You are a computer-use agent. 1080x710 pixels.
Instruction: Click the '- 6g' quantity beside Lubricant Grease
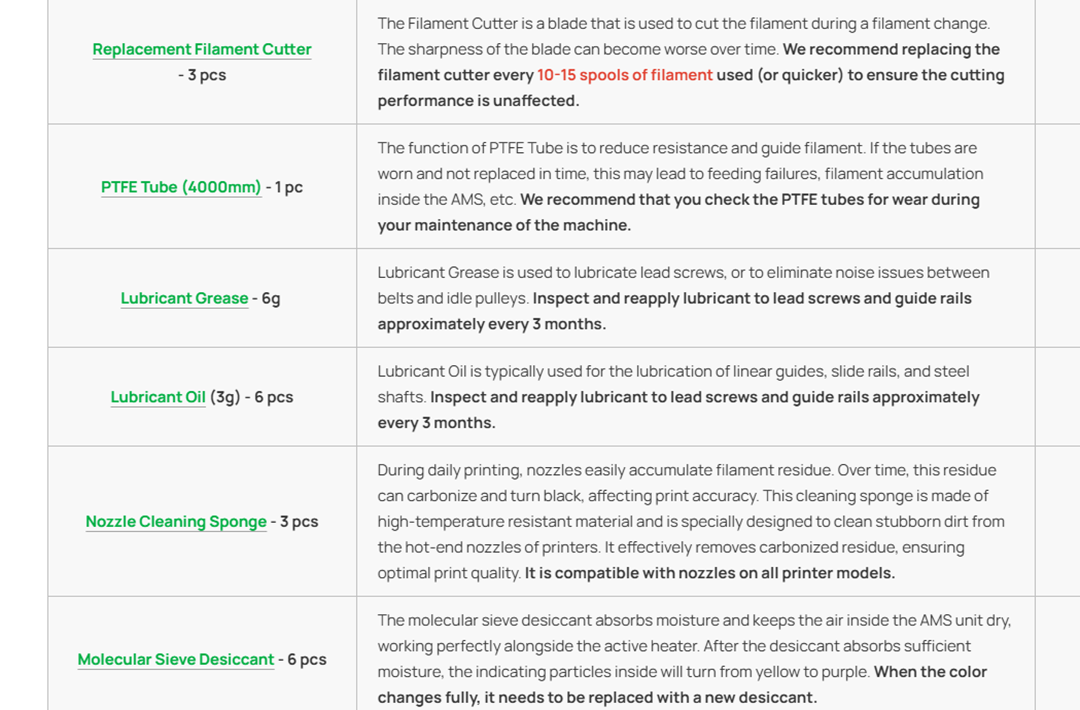[267, 298]
